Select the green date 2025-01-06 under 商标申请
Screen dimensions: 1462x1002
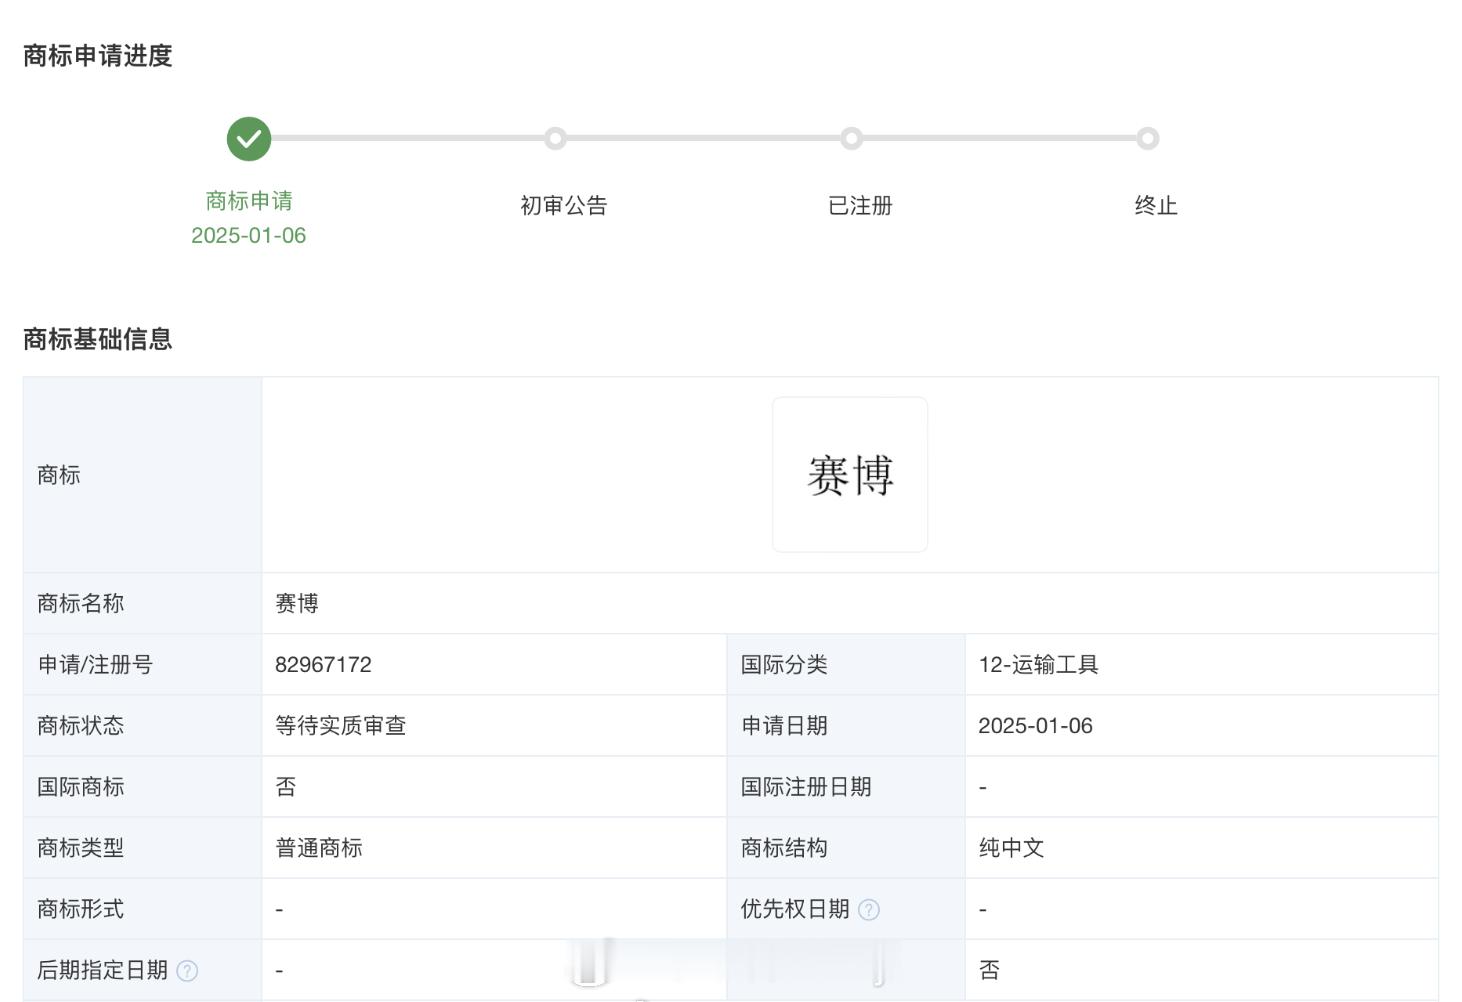(249, 236)
